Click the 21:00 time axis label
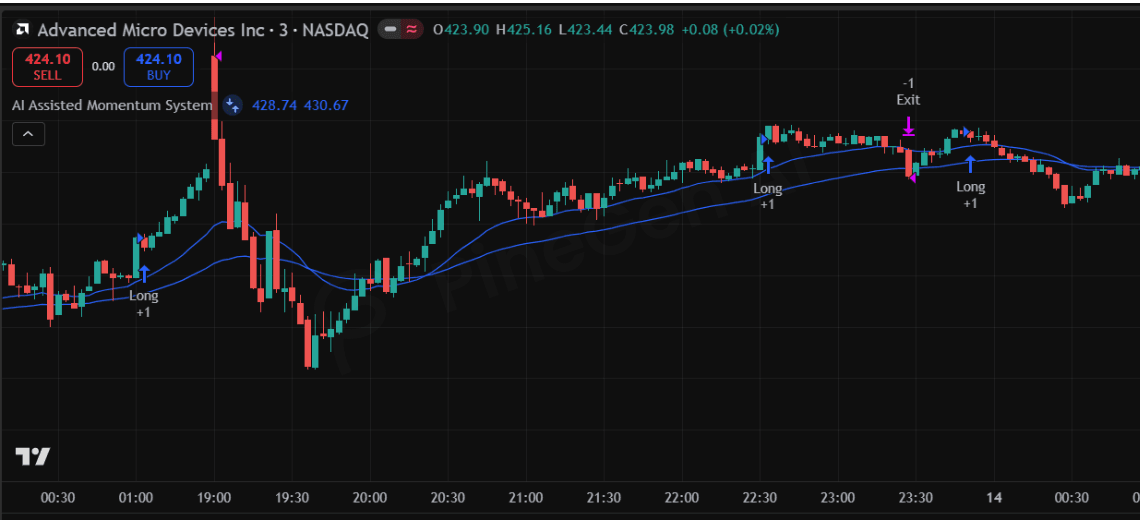1140x520 pixels. (526, 498)
